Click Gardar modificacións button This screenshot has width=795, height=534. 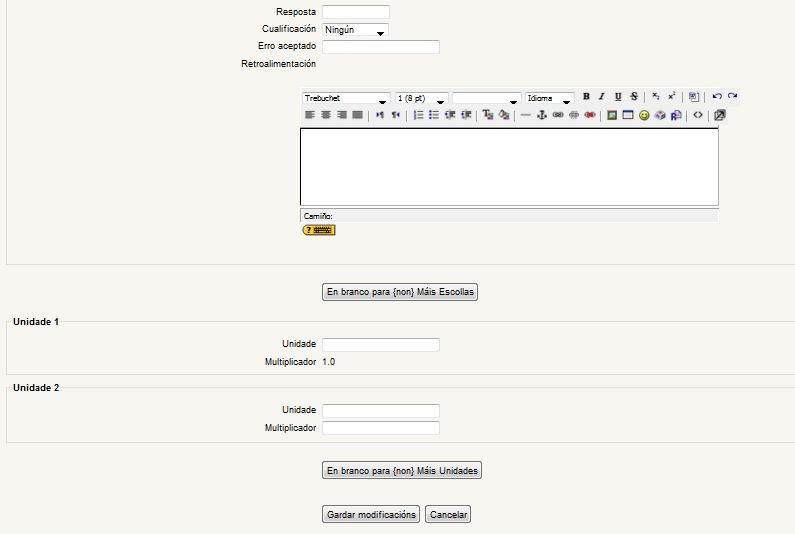coord(371,515)
